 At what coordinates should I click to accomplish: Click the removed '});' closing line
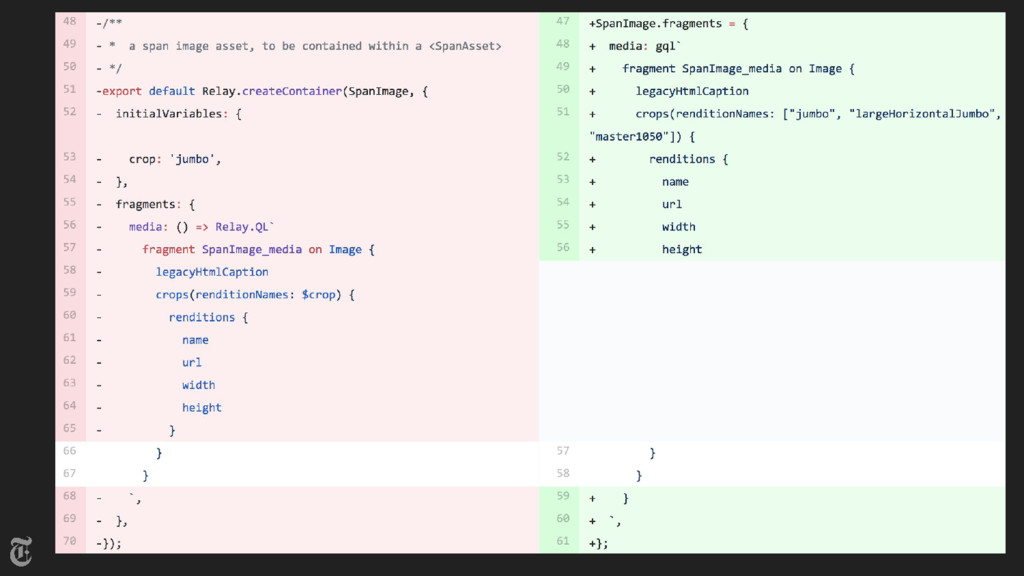click(x=109, y=543)
